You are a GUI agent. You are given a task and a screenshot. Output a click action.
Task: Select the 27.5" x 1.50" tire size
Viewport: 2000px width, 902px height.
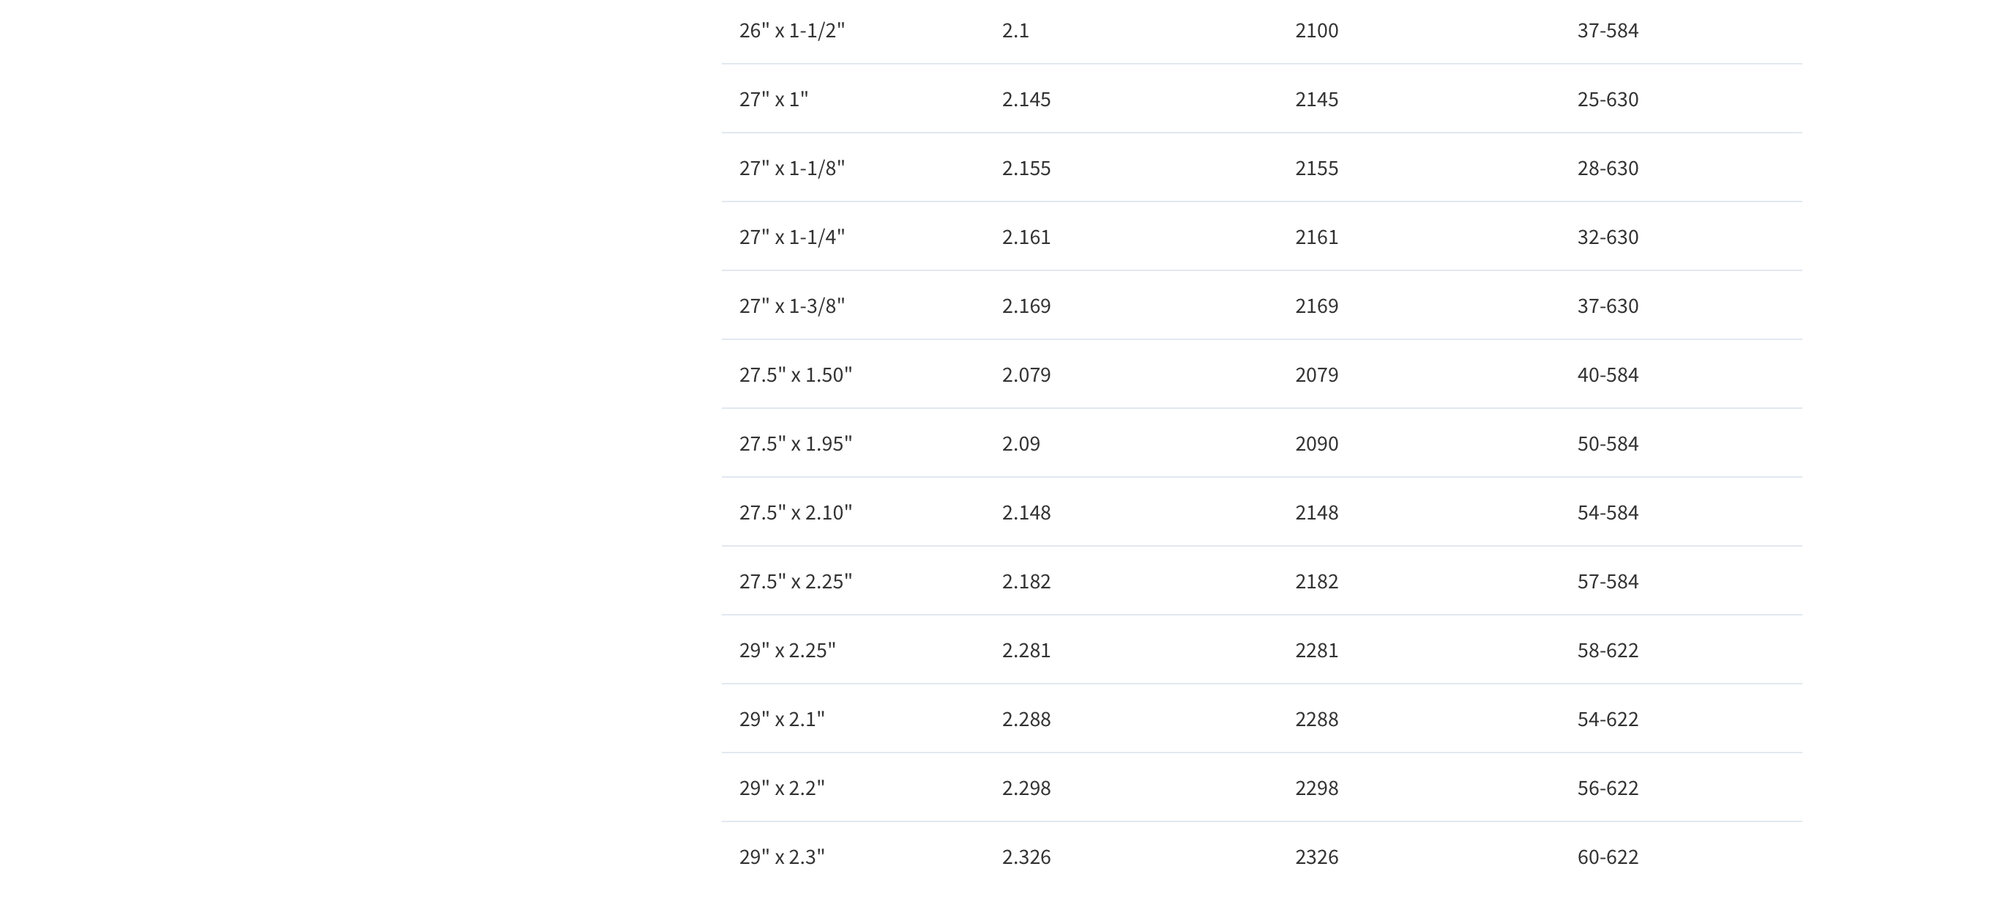coord(795,375)
